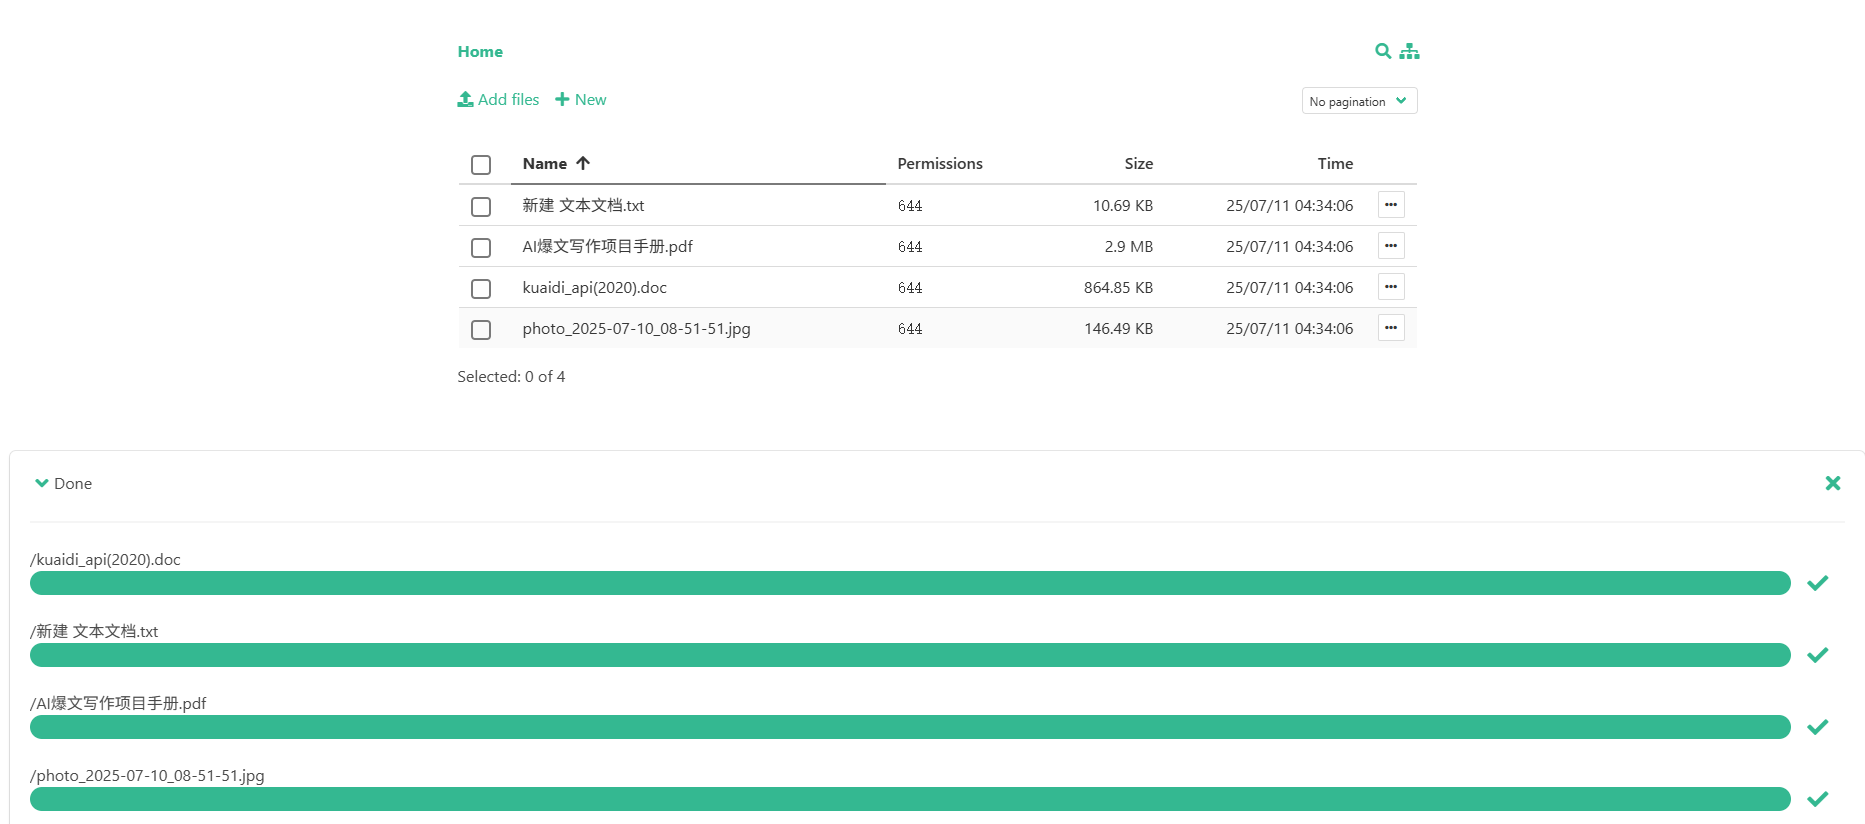
Task: Check the box for kuaidi_api(2020).doc
Action: coord(481,289)
